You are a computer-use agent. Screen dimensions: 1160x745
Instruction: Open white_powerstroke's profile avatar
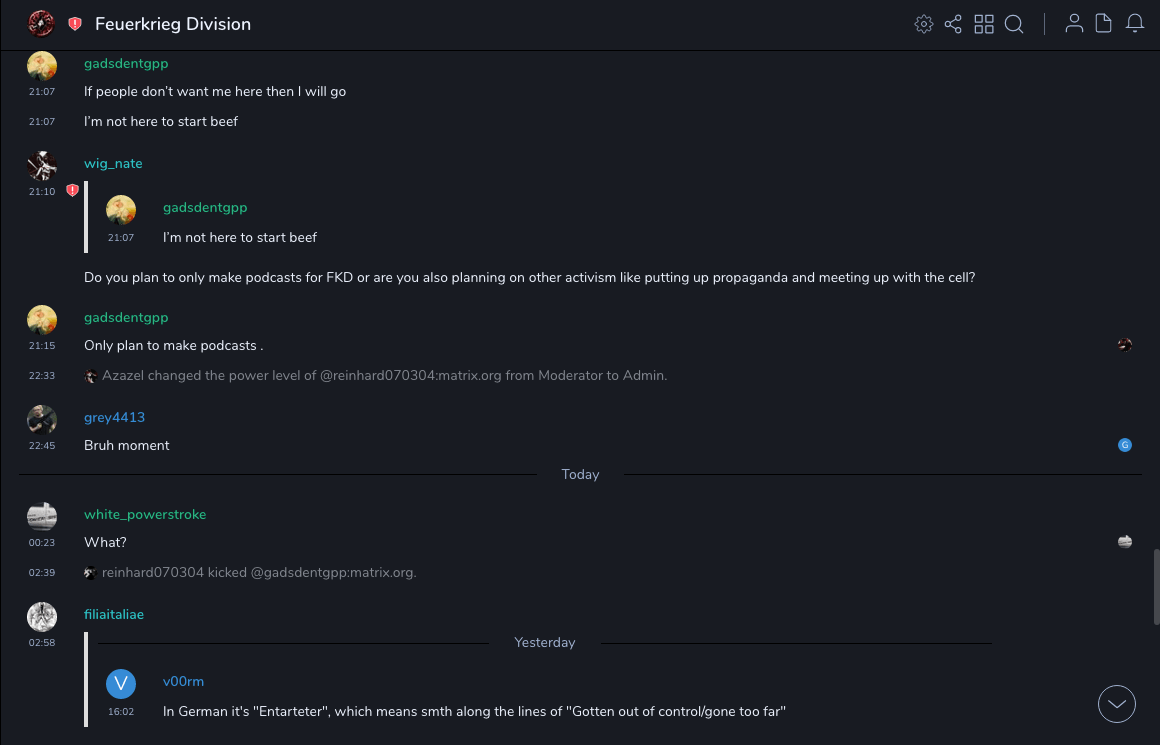42,516
